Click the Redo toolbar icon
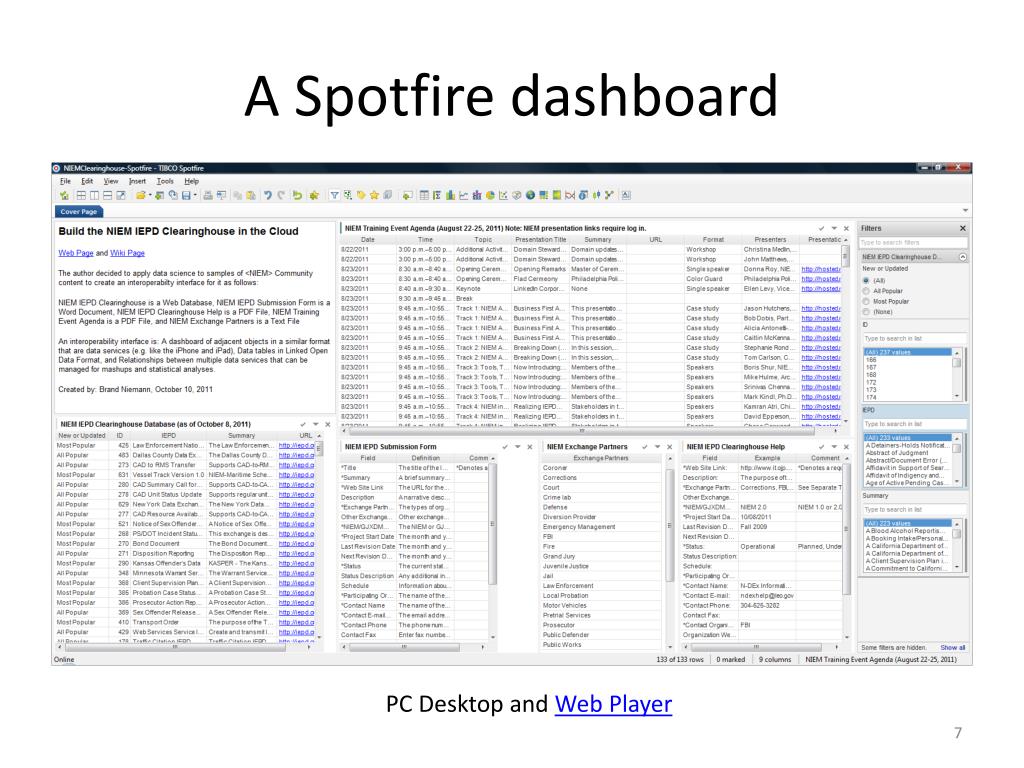The image size is (1024, 768). click(281, 195)
